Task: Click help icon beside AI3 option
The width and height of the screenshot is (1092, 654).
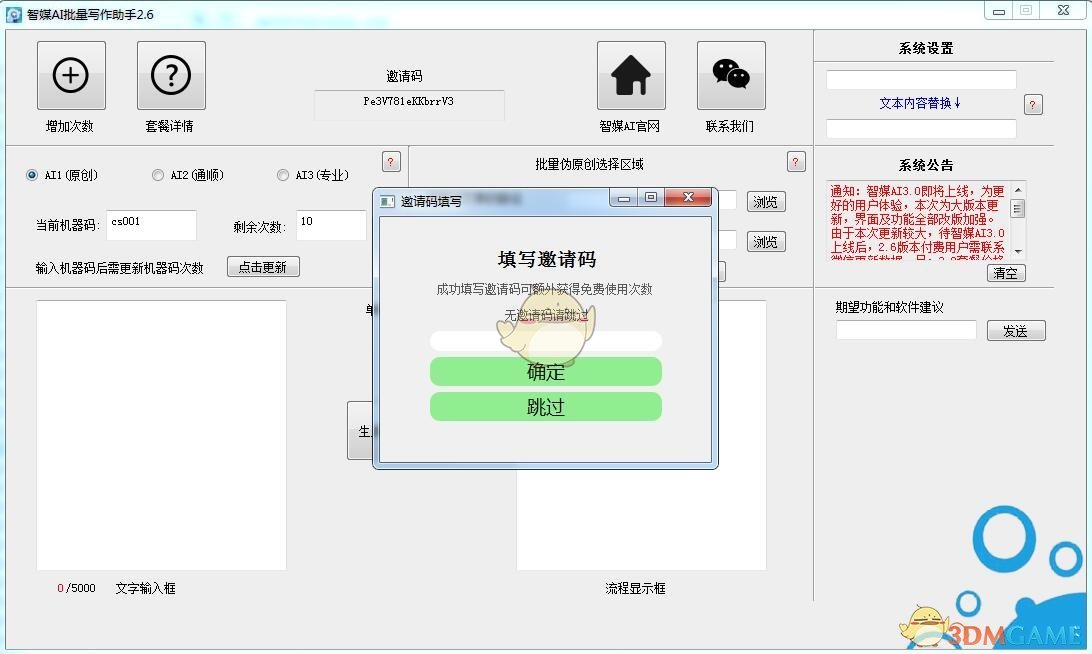Action: coord(392,161)
